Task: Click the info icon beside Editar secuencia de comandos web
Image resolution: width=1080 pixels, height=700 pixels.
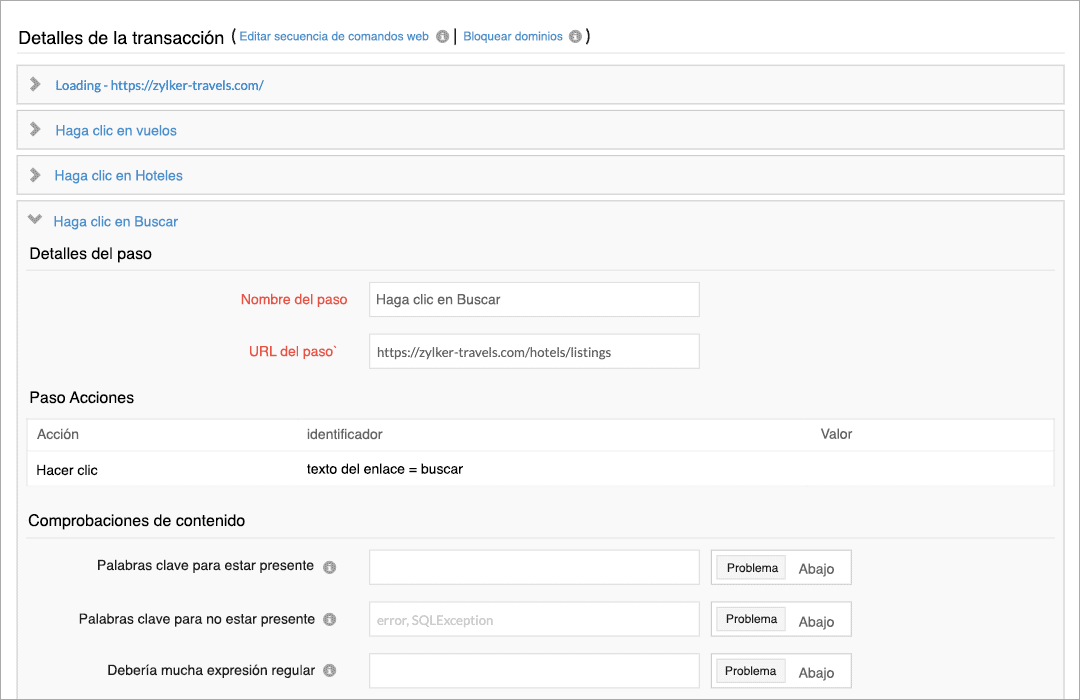Action: coord(442,35)
